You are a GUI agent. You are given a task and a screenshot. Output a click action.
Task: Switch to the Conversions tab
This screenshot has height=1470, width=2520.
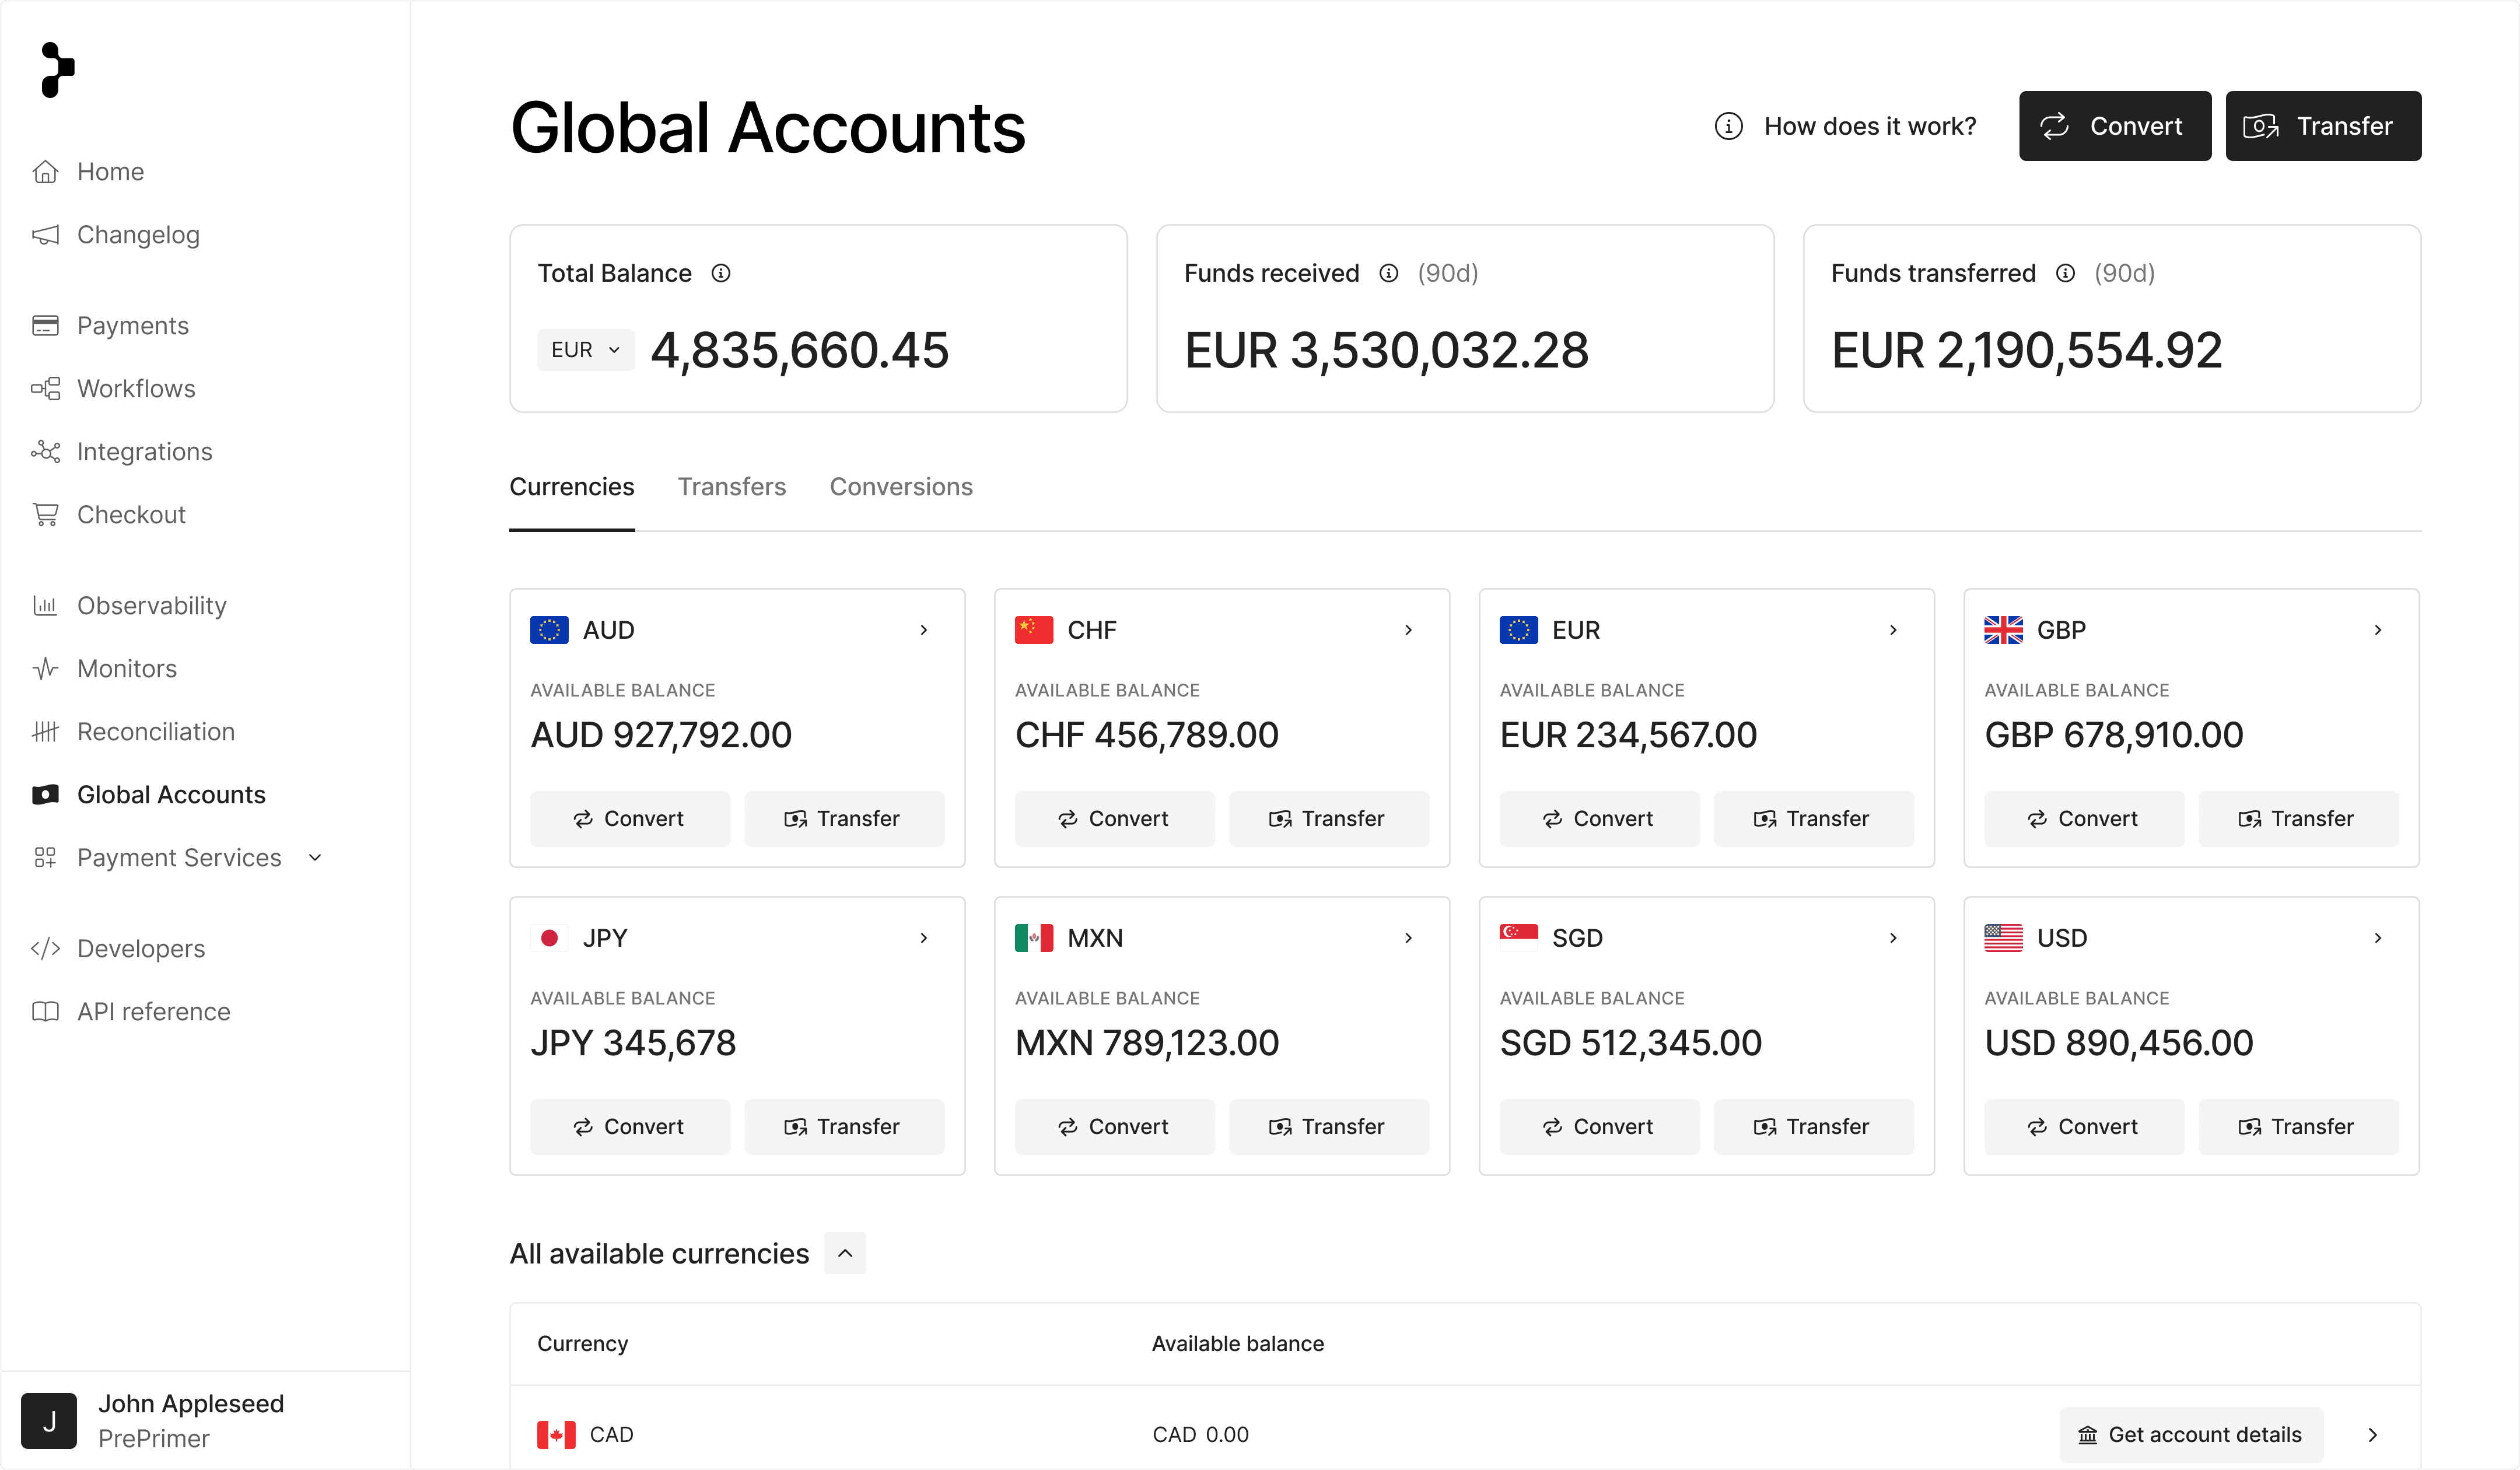tap(900, 487)
